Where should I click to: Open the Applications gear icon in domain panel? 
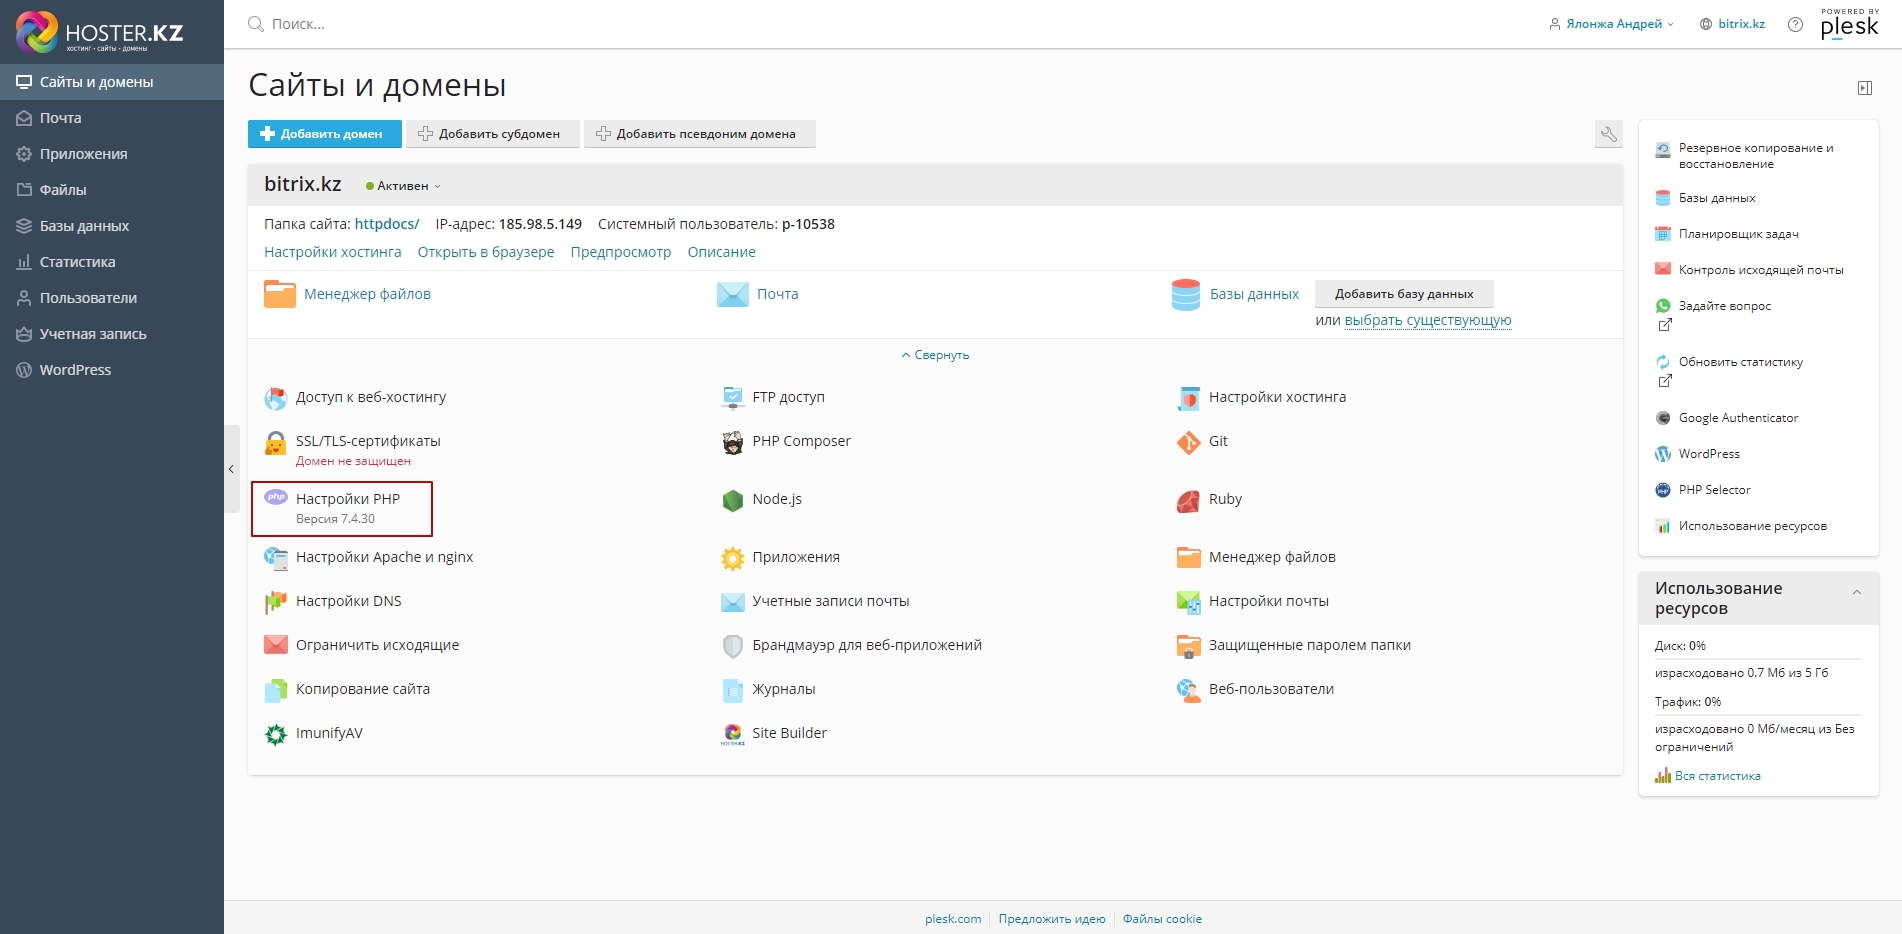(x=733, y=558)
